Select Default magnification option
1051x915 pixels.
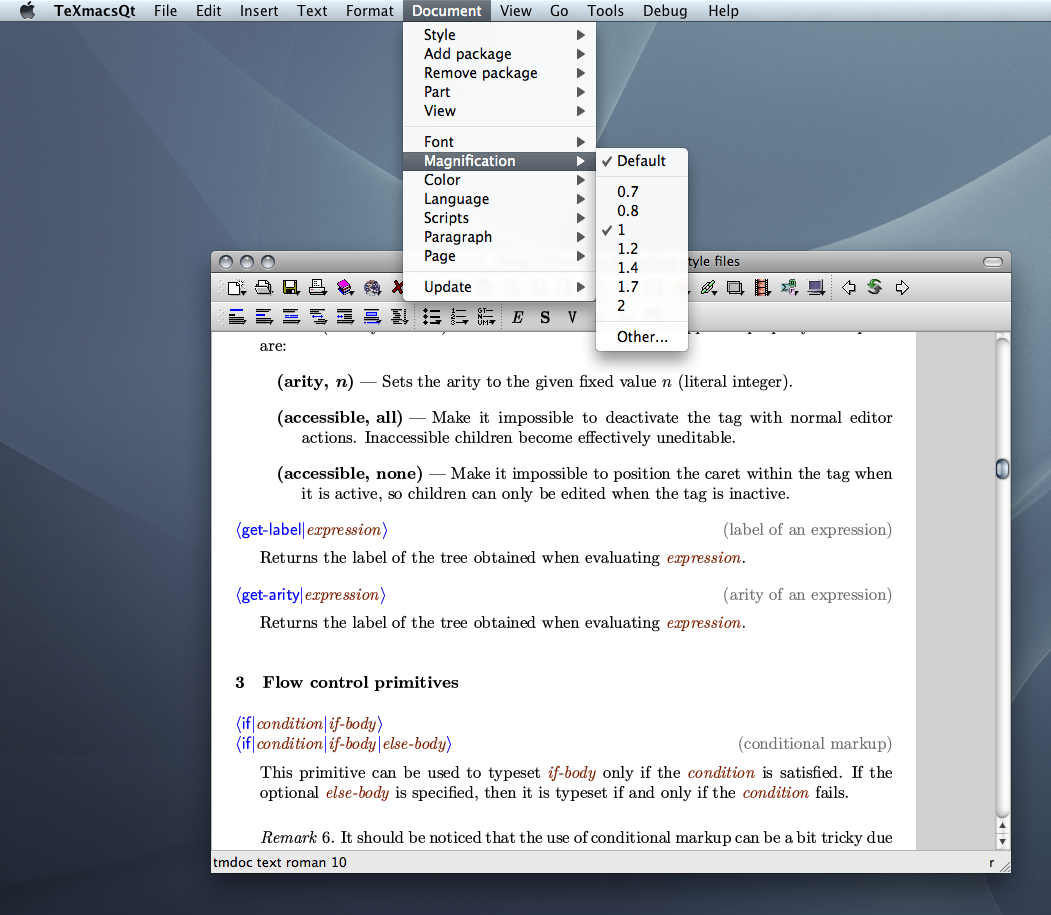pyautogui.click(x=641, y=161)
